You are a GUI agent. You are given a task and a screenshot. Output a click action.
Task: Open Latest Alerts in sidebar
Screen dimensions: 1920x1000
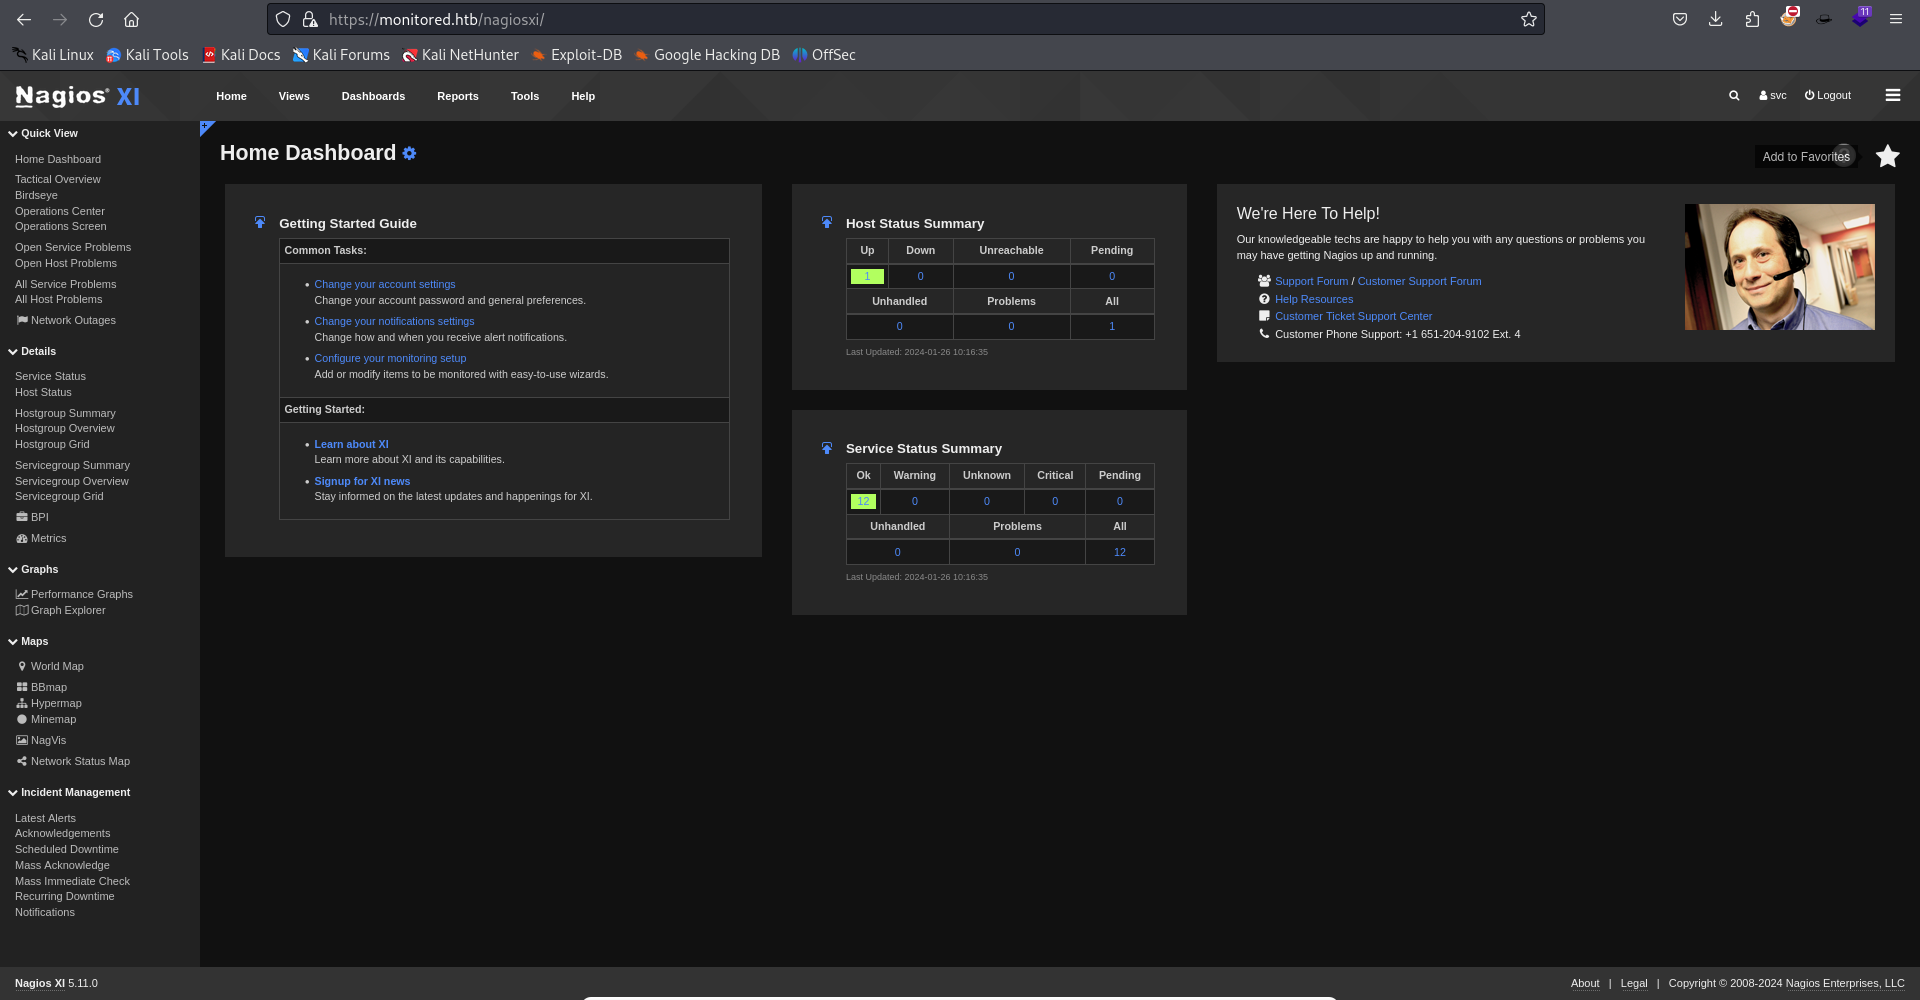click(x=45, y=818)
